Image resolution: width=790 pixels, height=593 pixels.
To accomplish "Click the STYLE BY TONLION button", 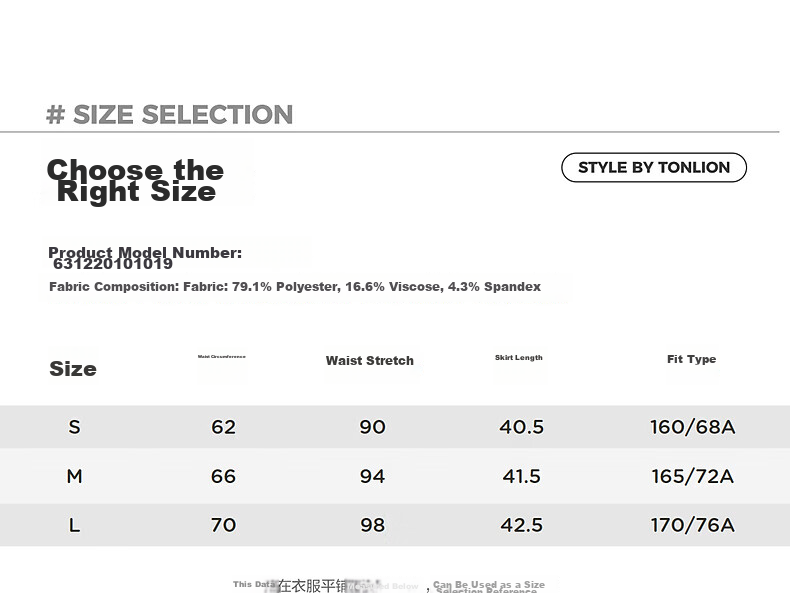I will (x=653, y=167).
